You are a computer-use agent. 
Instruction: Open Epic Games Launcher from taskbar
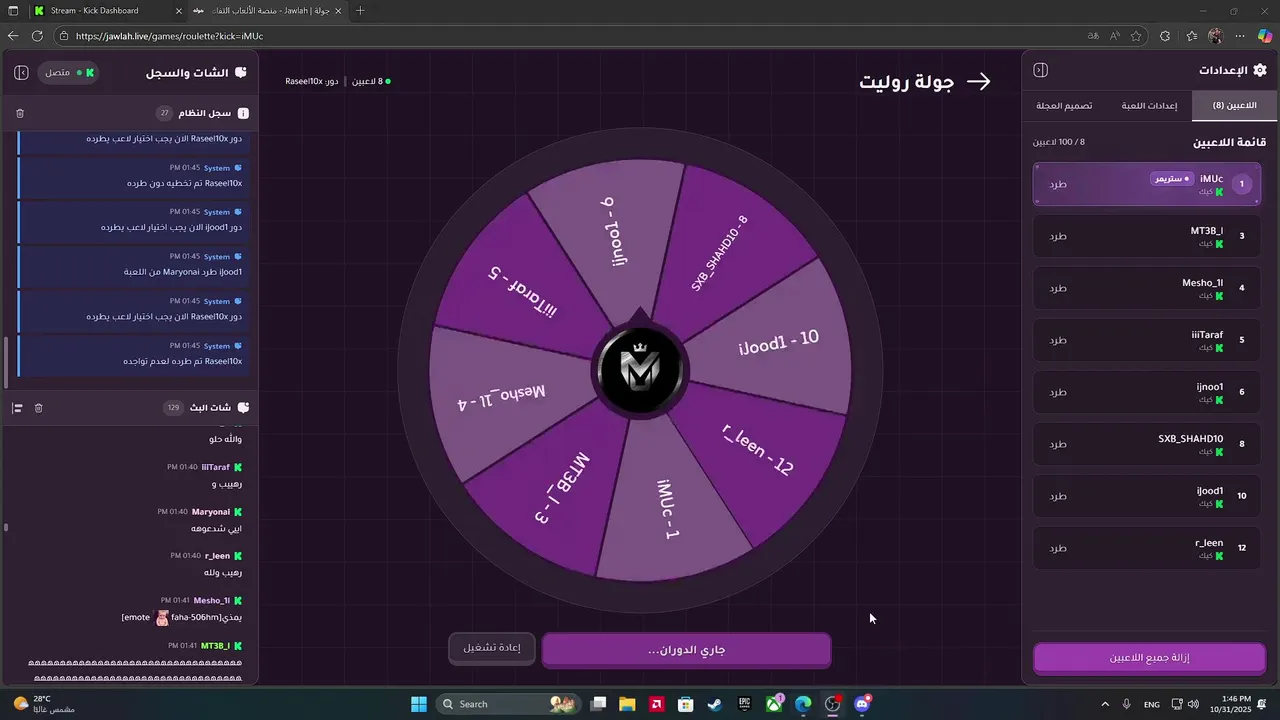(744, 704)
